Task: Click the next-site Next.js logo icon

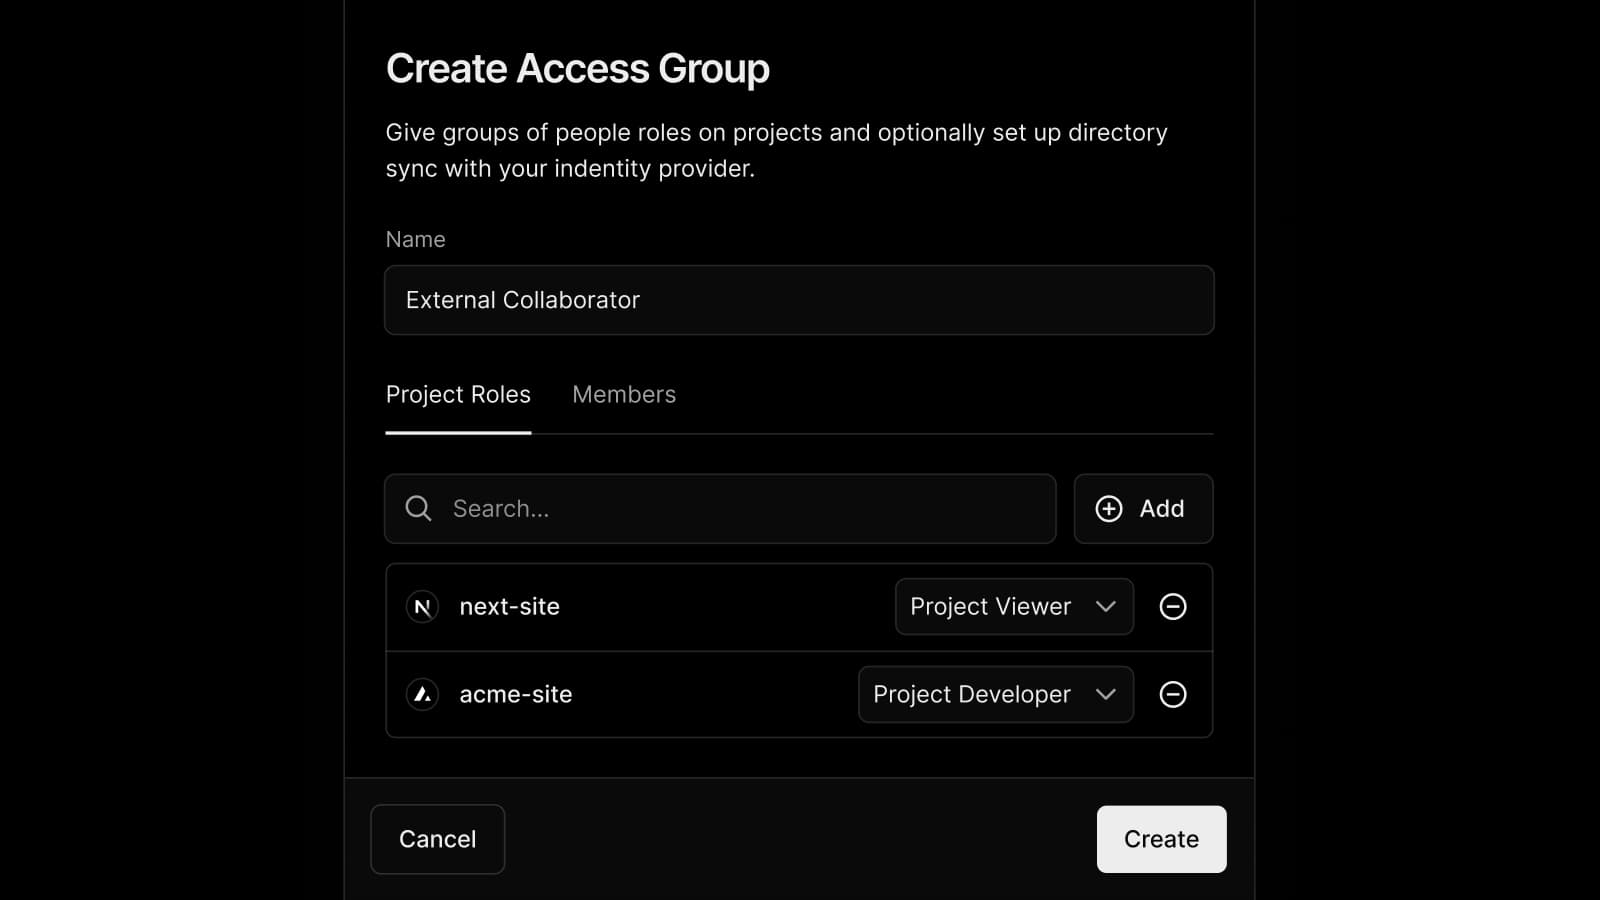Action: point(423,607)
